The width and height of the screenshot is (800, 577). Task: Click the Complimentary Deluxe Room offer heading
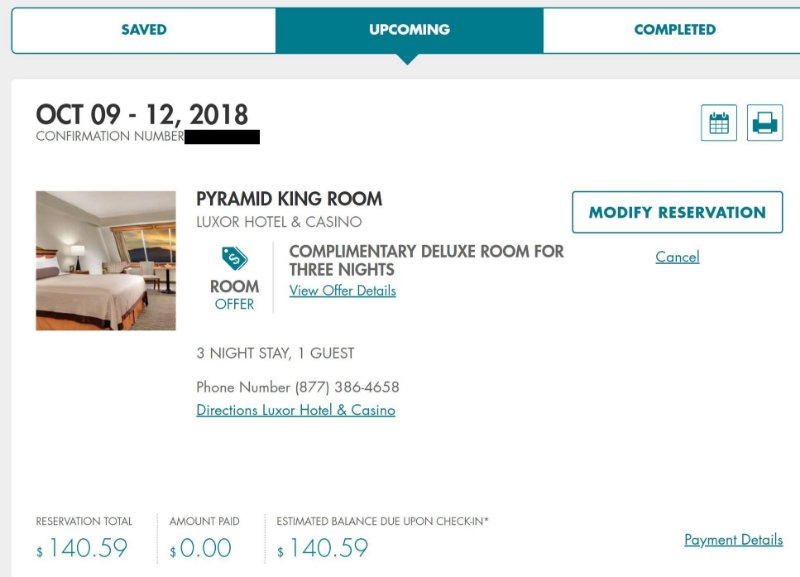click(x=426, y=260)
